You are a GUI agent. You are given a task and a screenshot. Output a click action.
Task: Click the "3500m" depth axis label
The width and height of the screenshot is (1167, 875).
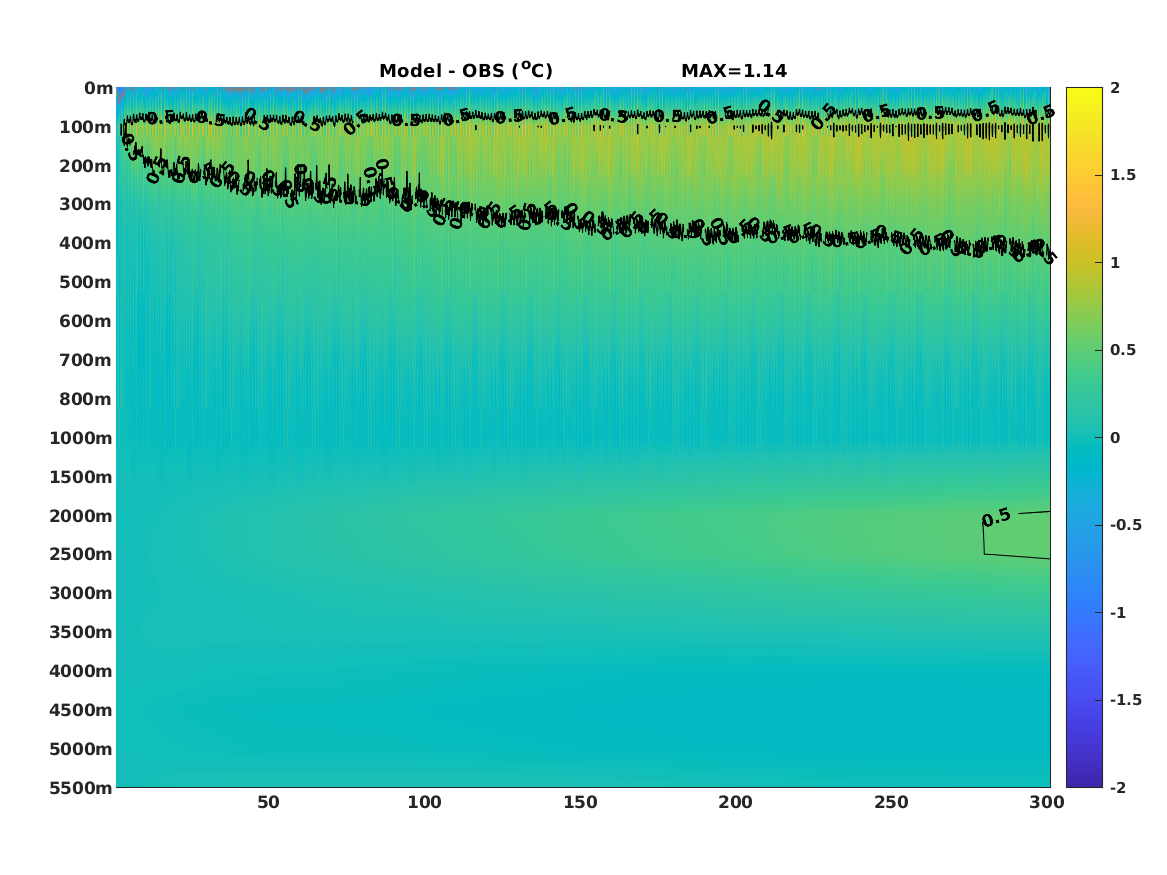[x=80, y=632]
